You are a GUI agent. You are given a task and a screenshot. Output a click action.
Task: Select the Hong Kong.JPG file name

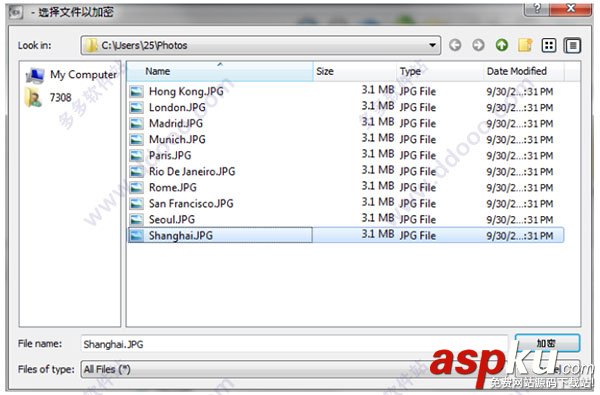186,91
